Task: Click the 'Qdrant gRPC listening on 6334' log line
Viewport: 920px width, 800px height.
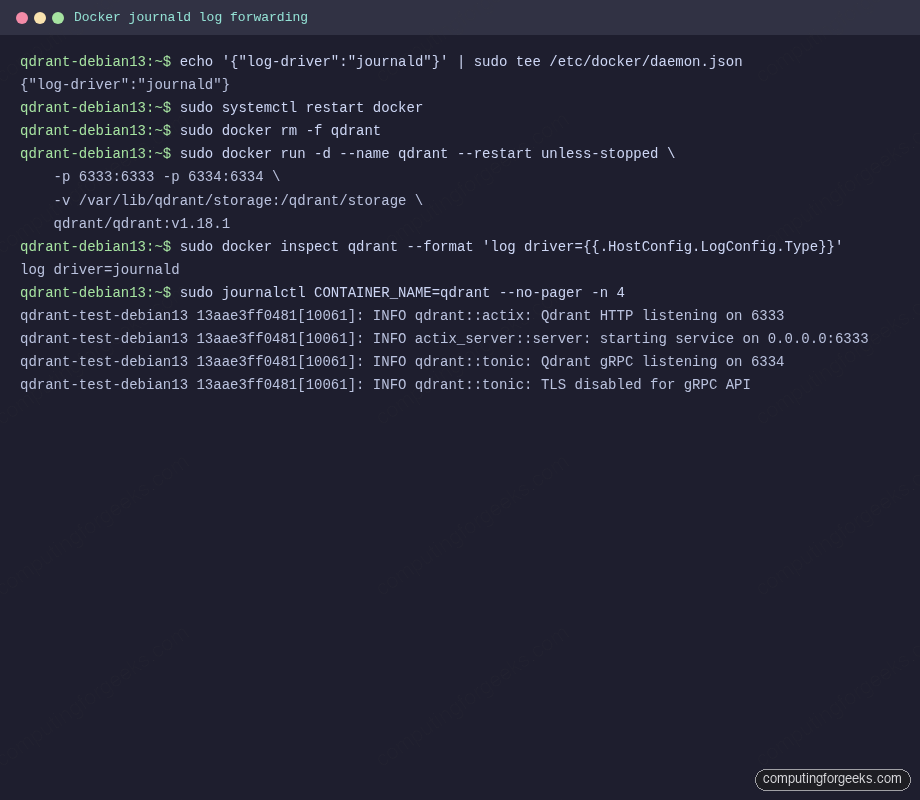Action: click(402, 362)
